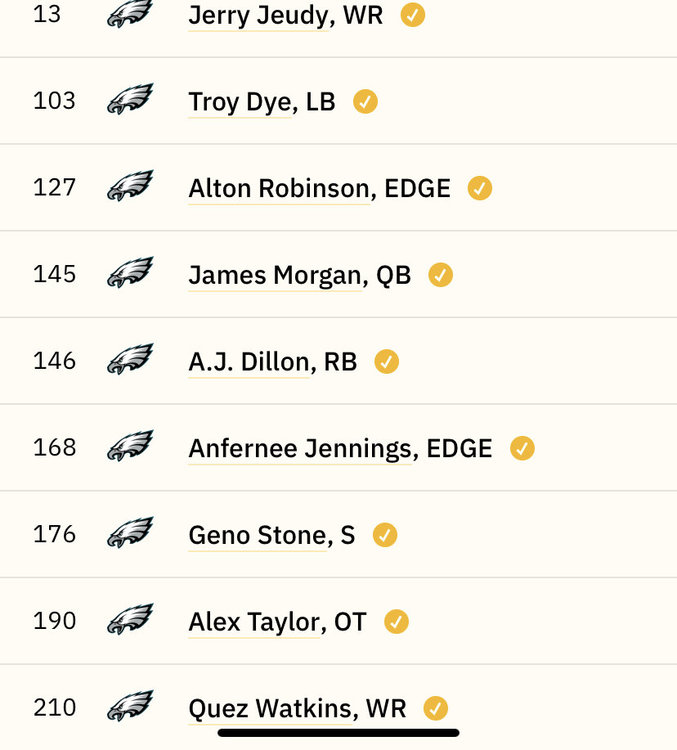Tap Eagles logo beside pick 210
677x750 pixels.
130,706
